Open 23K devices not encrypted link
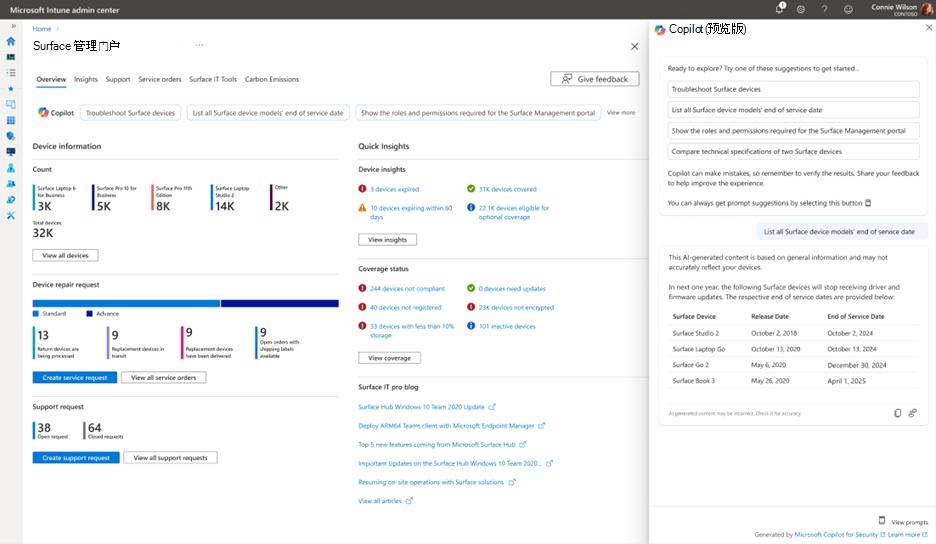 [x=516, y=308]
